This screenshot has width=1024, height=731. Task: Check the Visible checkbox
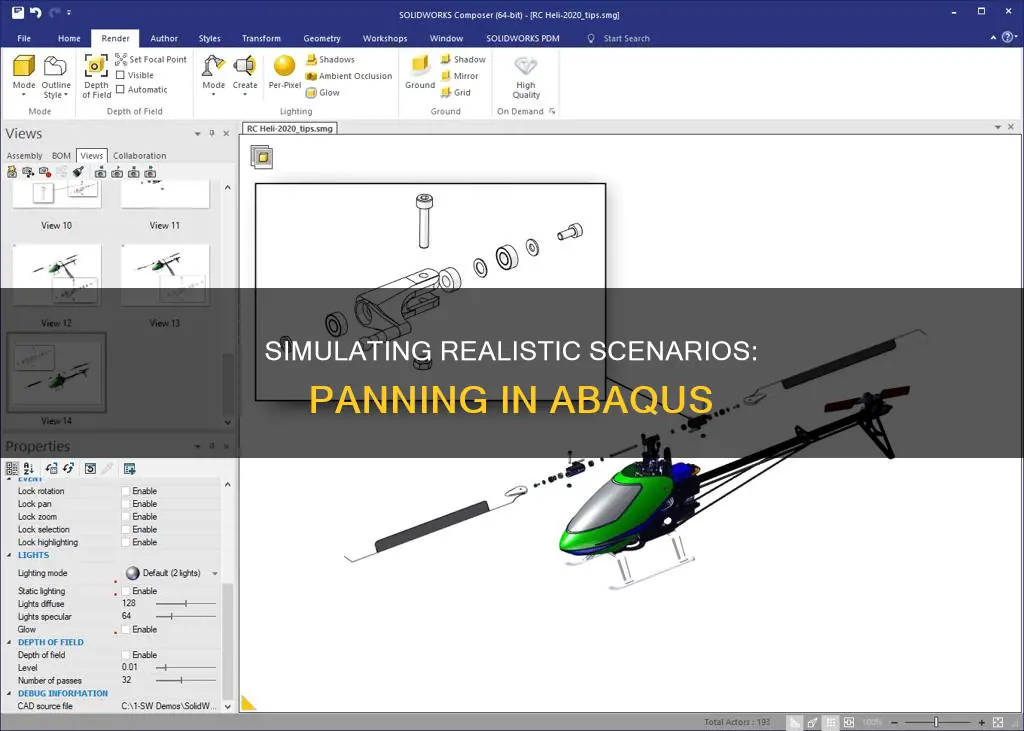tap(120, 75)
